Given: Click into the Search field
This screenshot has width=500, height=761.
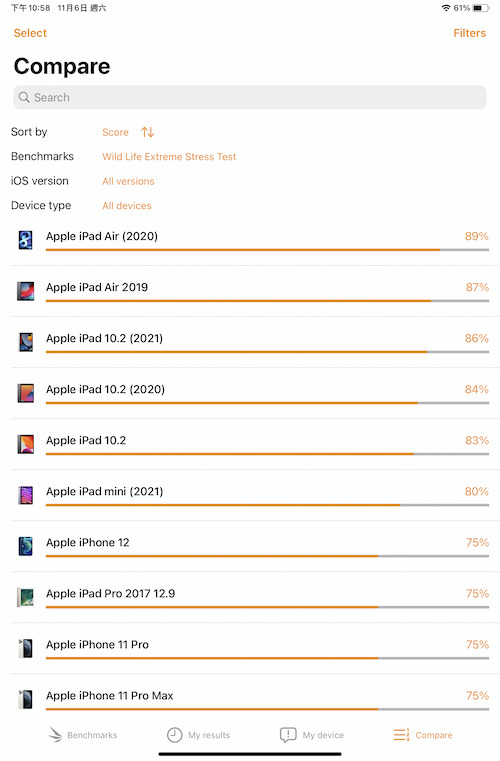Looking at the screenshot, I should (250, 98).
